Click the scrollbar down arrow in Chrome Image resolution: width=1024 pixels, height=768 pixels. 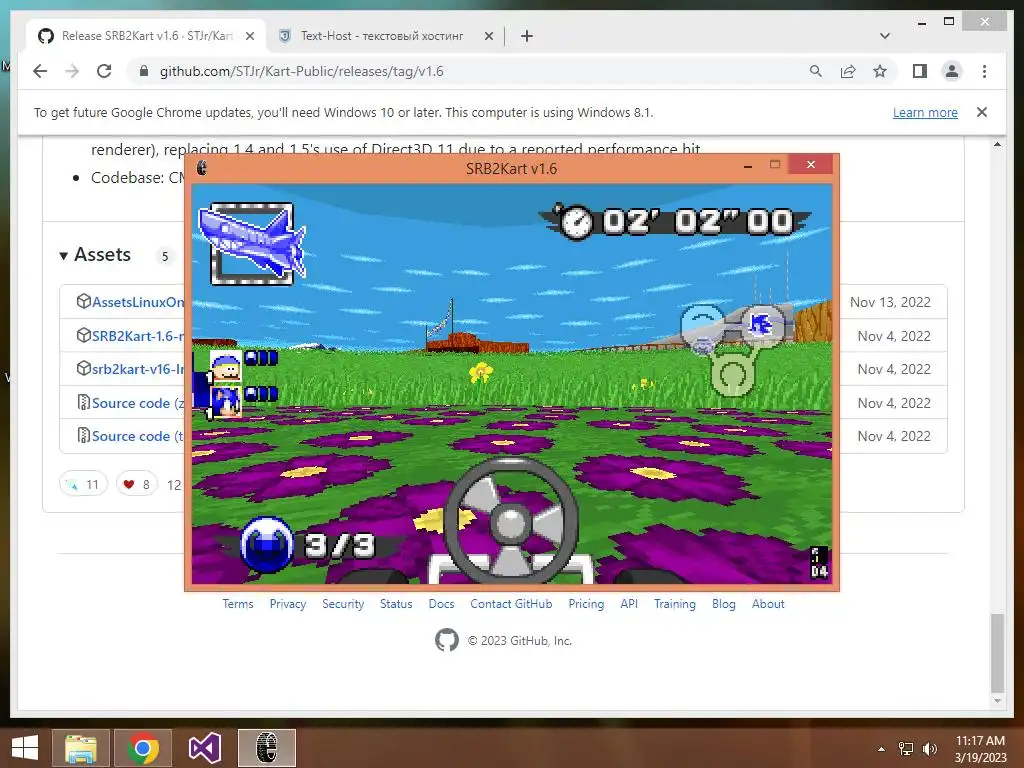pos(997,701)
